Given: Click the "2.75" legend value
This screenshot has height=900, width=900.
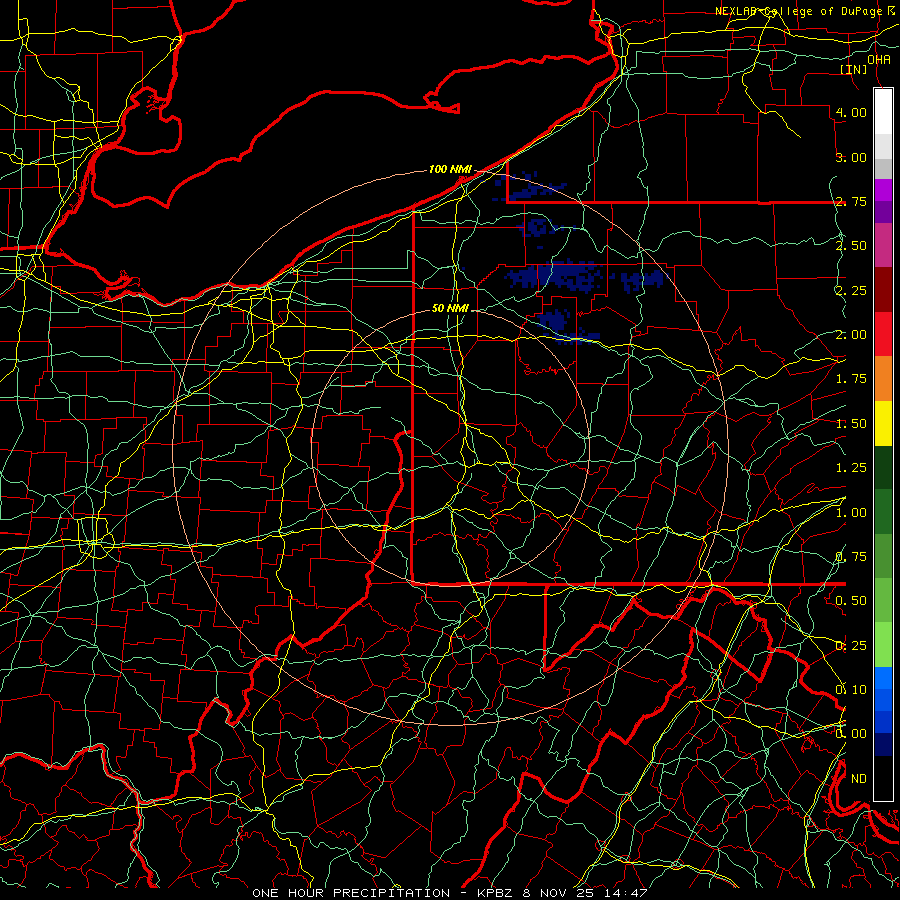Looking at the screenshot, I should tap(851, 201).
